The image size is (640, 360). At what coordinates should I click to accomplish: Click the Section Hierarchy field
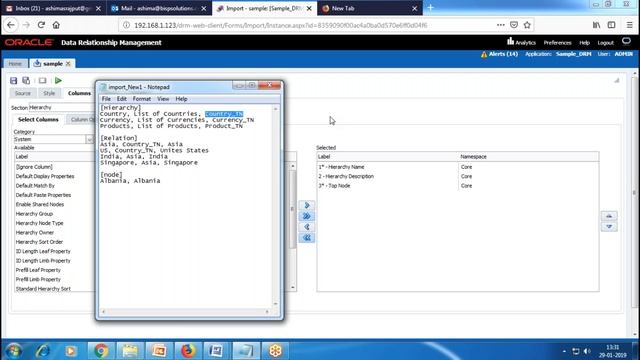(x=61, y=107)
